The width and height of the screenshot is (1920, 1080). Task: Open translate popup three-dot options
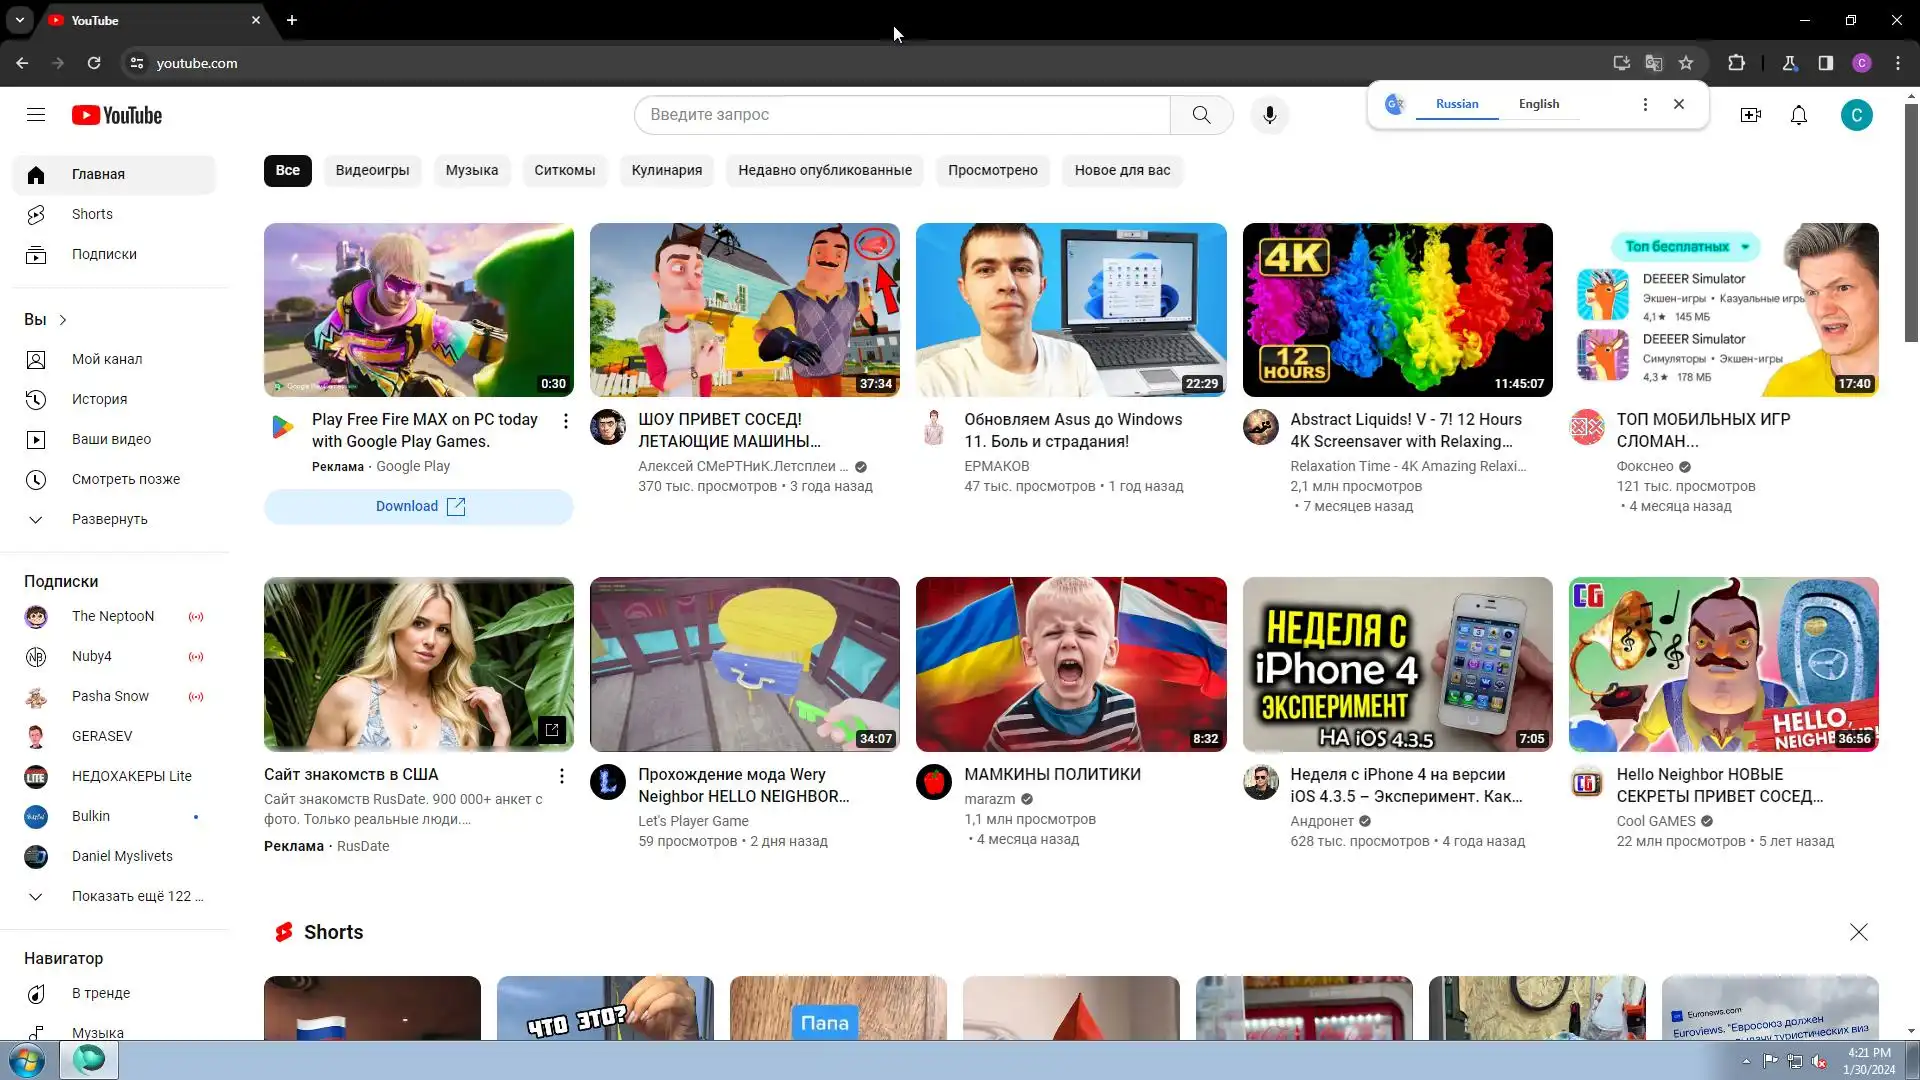click(x=1645, y=104)
